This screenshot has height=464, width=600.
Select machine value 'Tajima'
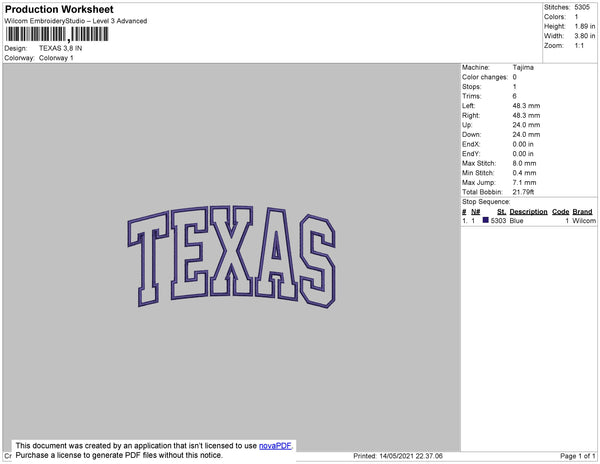click(523, 67)
